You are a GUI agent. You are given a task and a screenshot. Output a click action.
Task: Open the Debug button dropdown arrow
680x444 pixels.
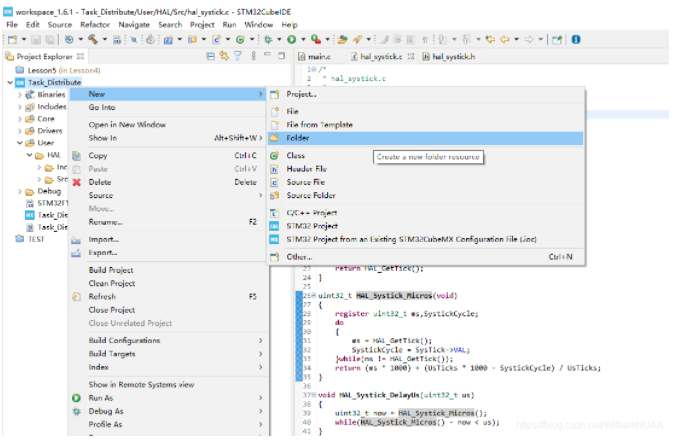click(x=279, y=39)
